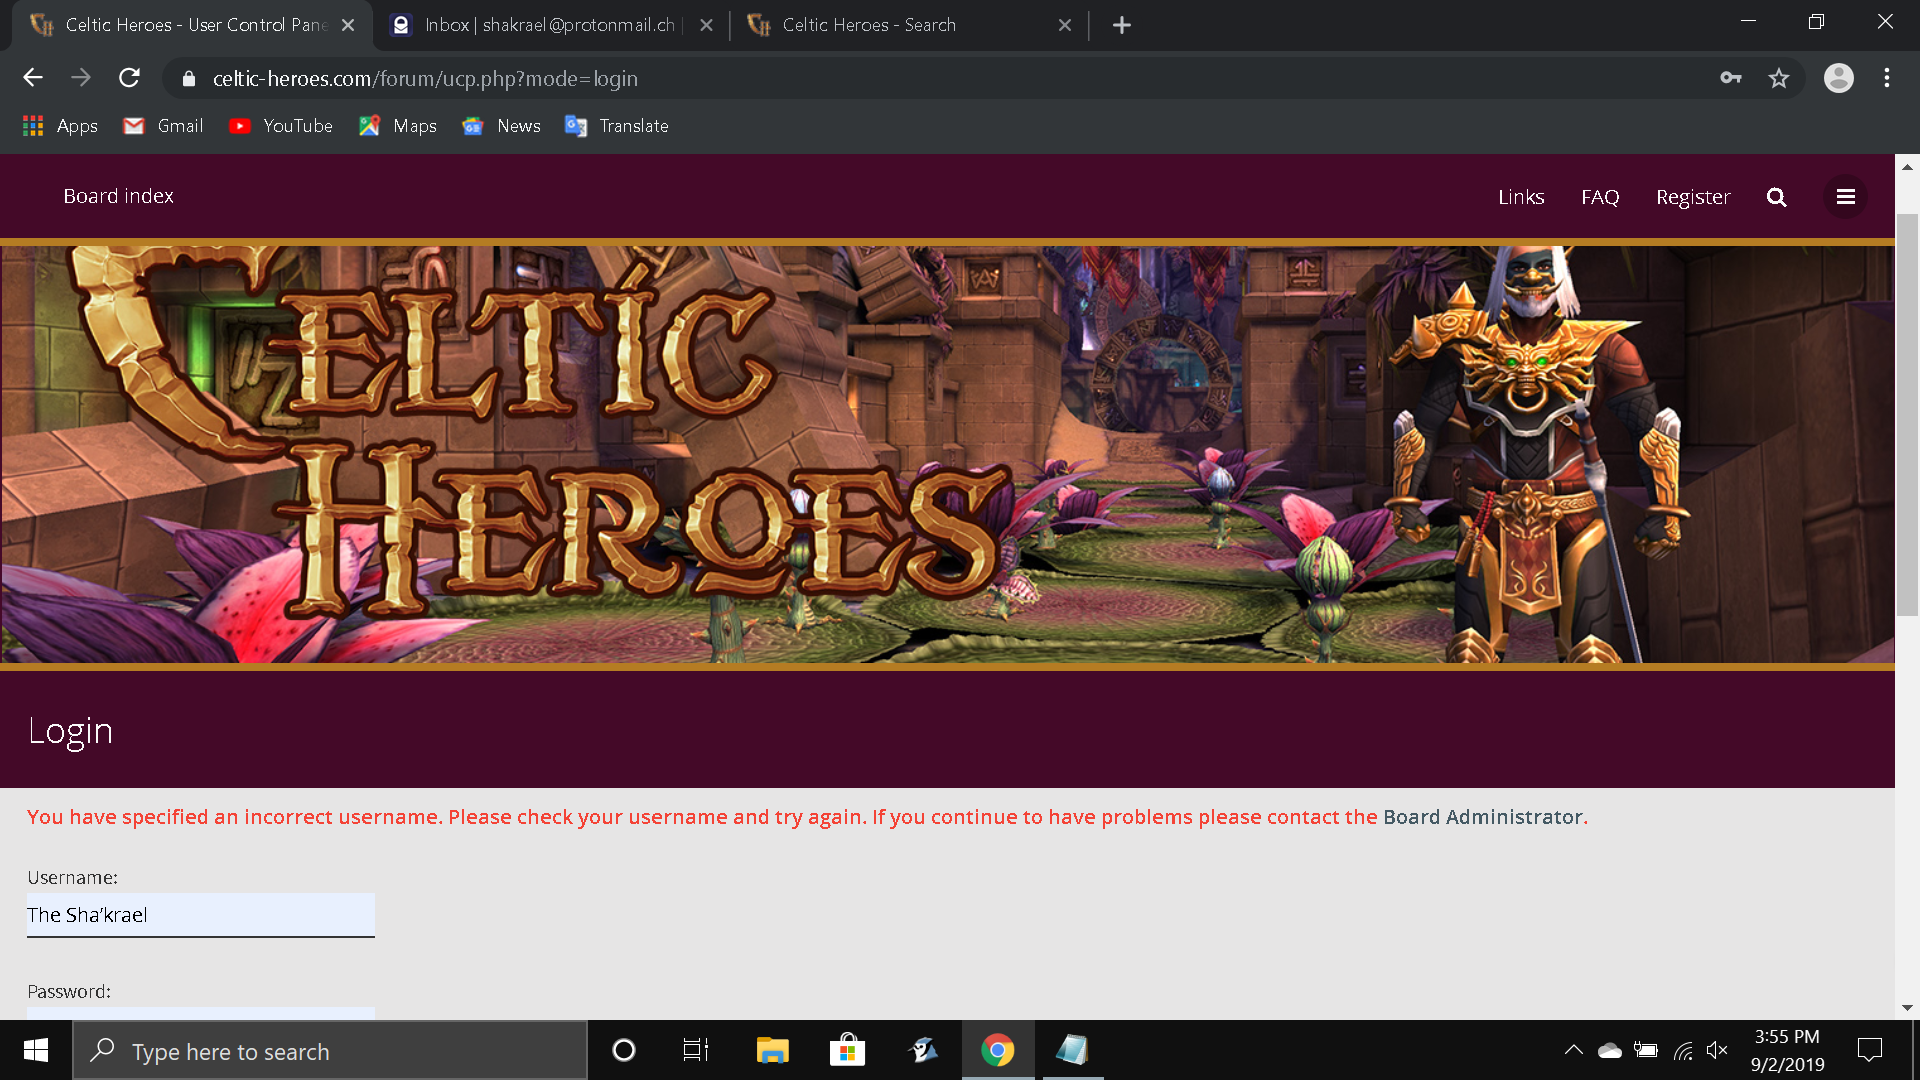Viewport: 1920px width, 1080px height.
Task: Open File Explorer from the taskbar
Action: coord(772,1050)
